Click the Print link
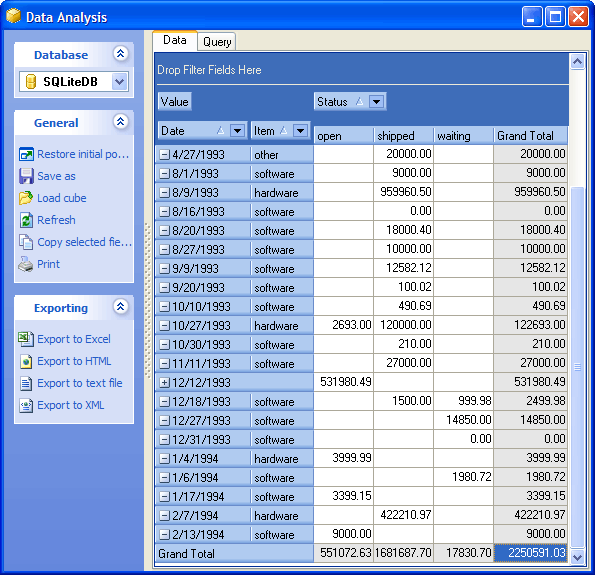This screenshot has width=595, height=575. (48, 264)
